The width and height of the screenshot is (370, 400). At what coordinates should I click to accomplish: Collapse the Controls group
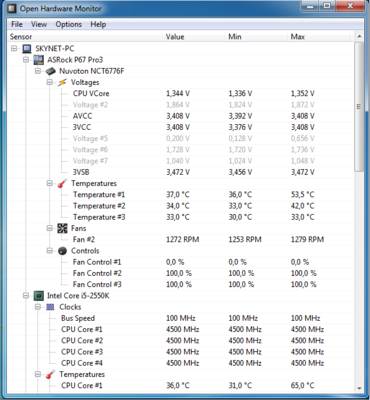tap(50, 251)
